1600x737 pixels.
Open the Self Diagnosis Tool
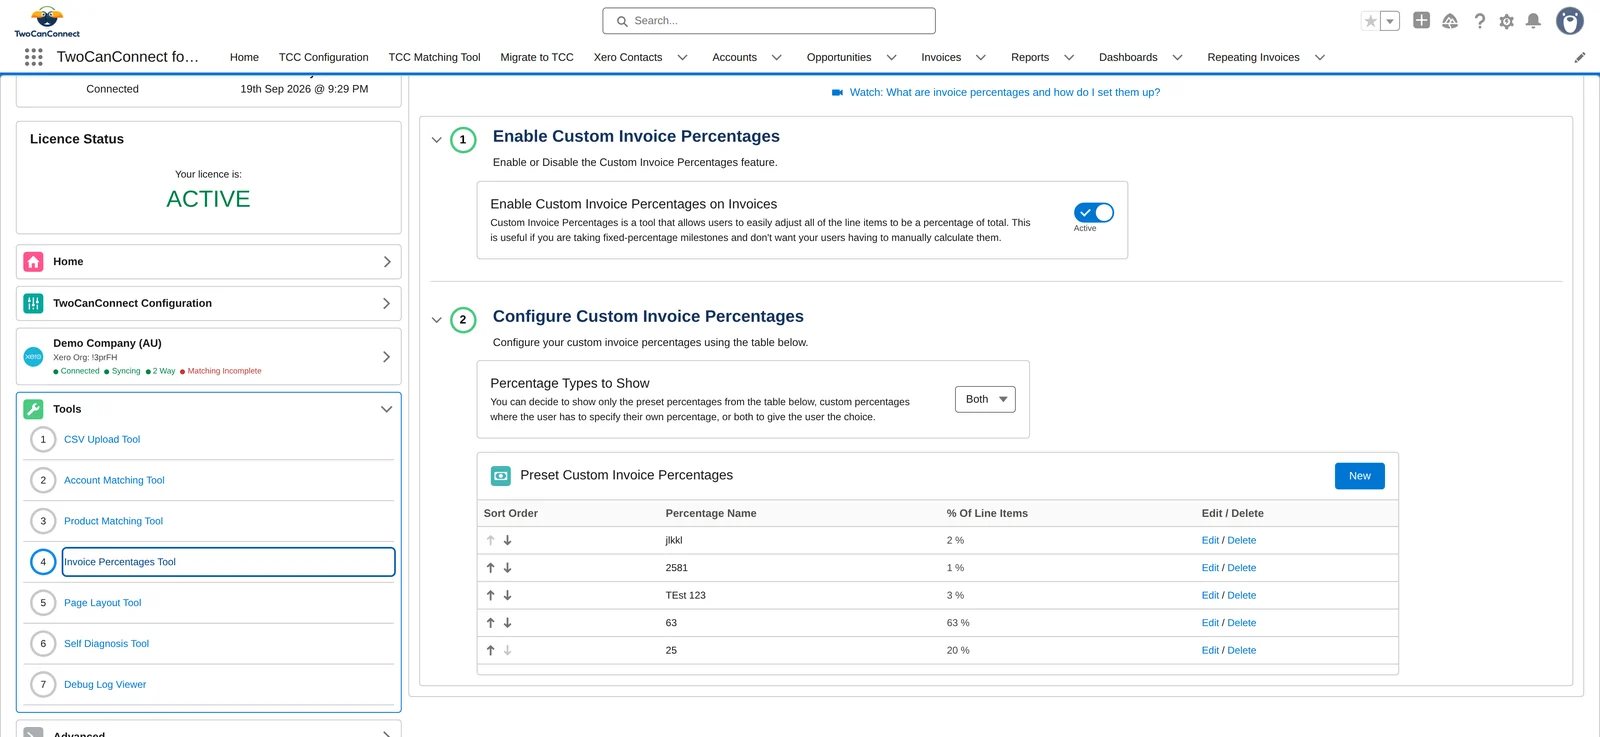click(106, 644)
